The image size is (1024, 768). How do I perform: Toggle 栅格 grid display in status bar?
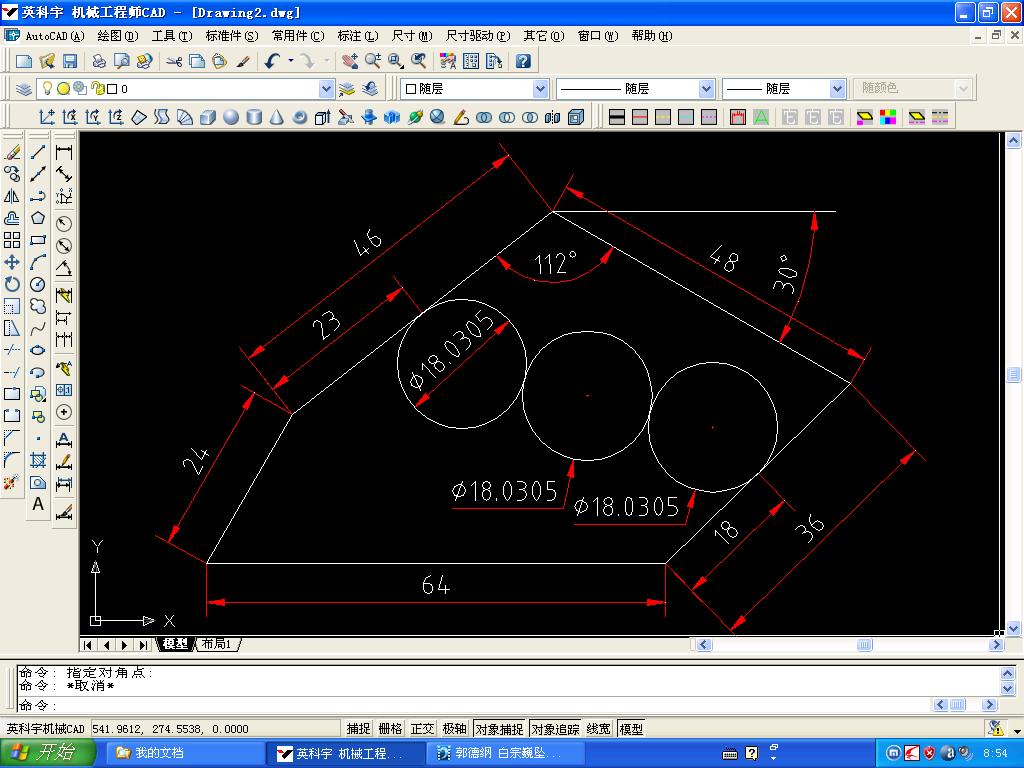click(x=391, y=729)
